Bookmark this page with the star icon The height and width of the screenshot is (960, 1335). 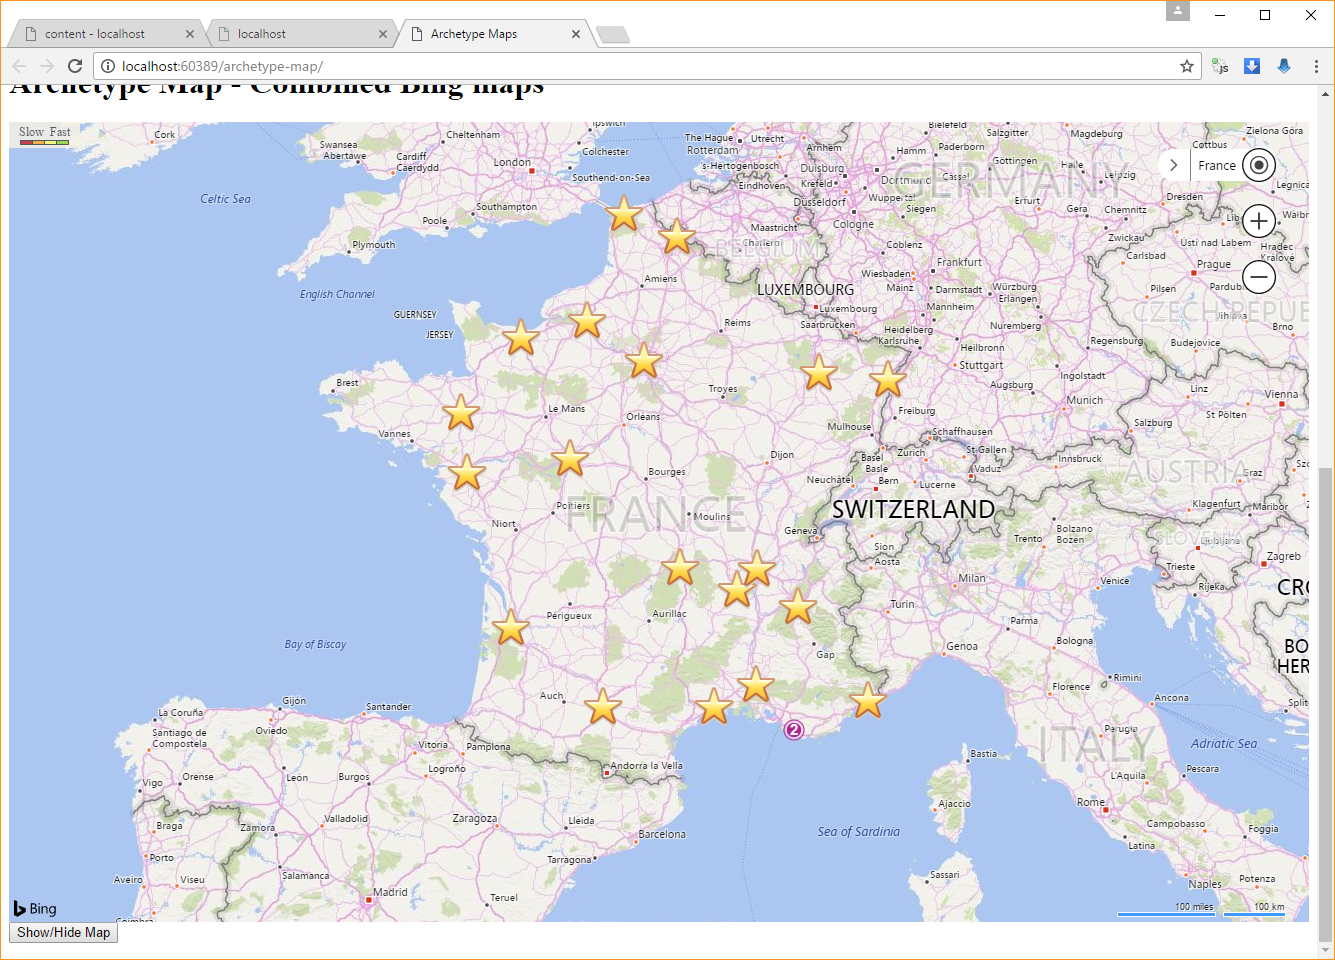pyautogui.click(x=1187, y=66)
